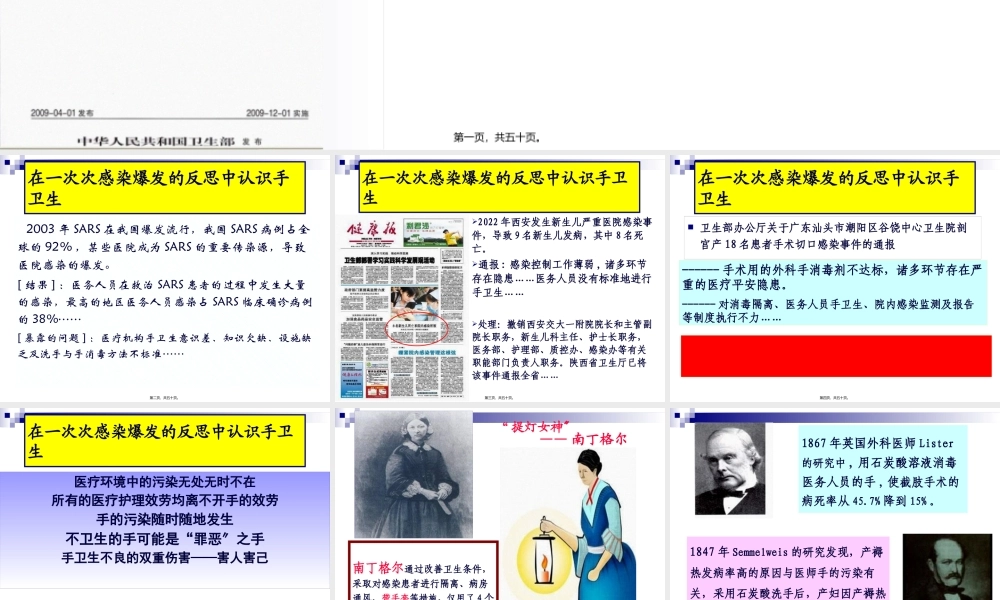Click the black-and-white Nightingale photograph

[x=413, y=475]
